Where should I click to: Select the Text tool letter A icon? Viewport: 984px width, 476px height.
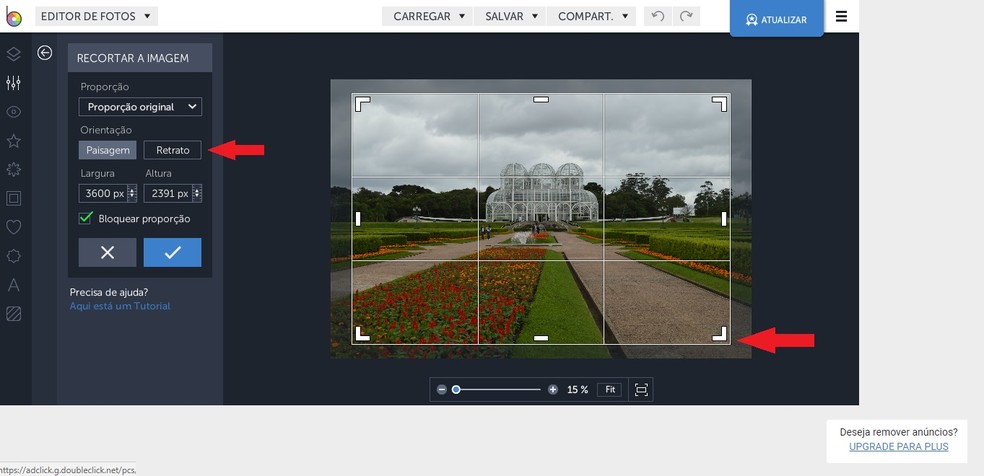click(14, 285)
